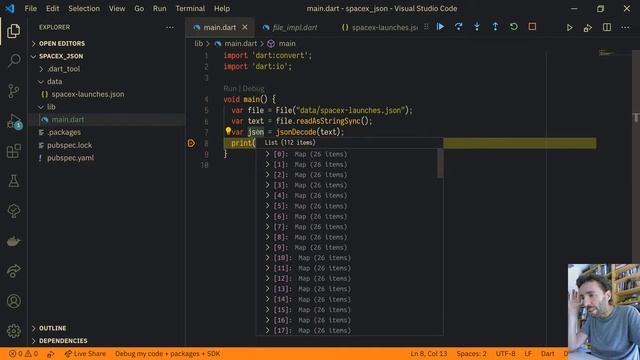Screen dimensions: 640x360
Task: Switch to the file_impl.dart tab
Action: click(295, 27)
